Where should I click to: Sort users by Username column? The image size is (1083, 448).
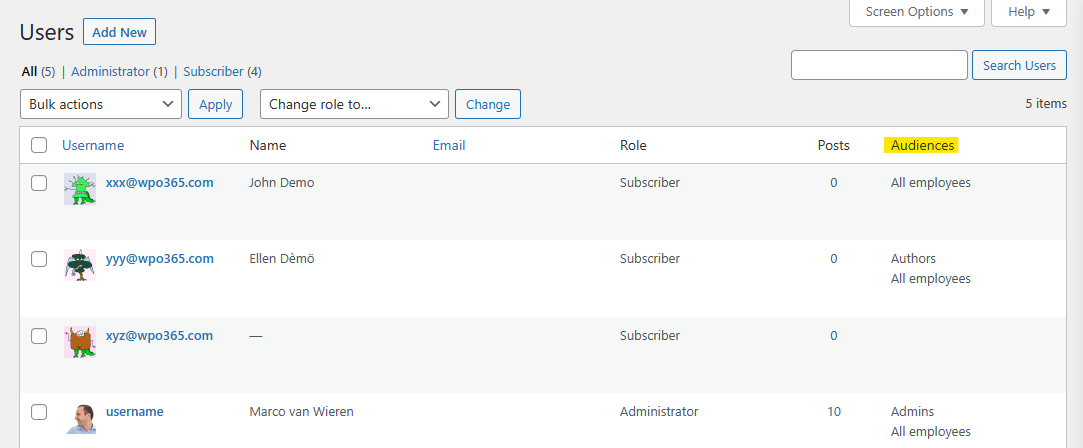coord(93,145)
